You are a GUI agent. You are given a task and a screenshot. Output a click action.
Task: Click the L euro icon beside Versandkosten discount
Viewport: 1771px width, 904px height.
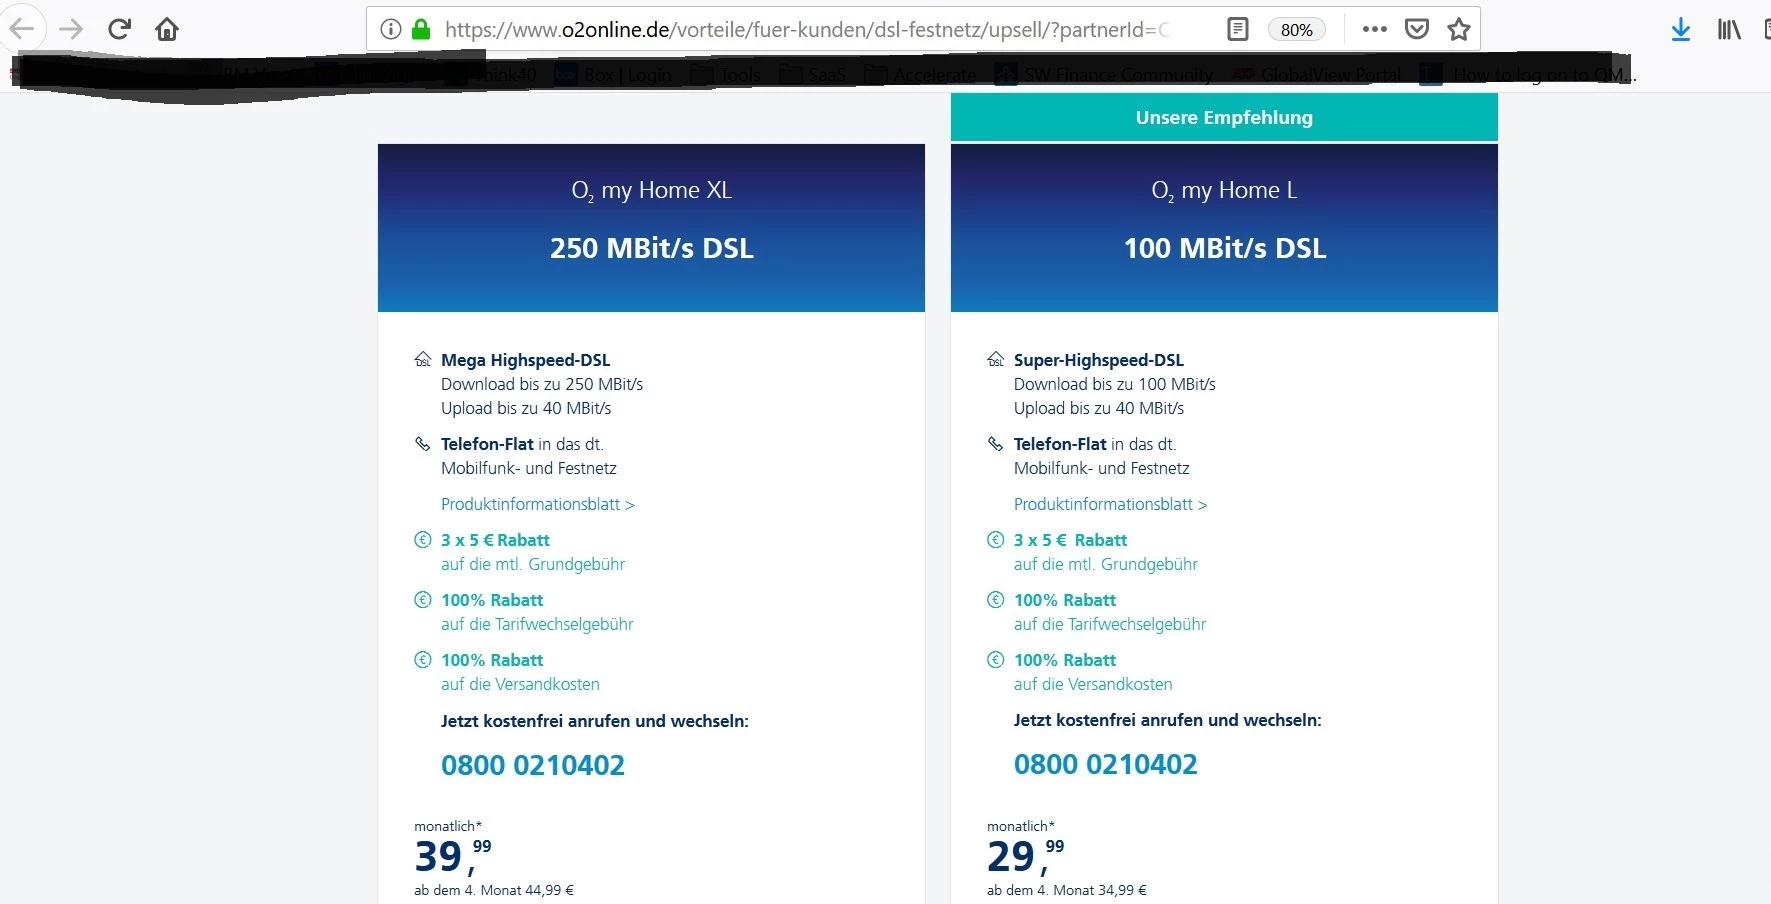pos(996,660)
